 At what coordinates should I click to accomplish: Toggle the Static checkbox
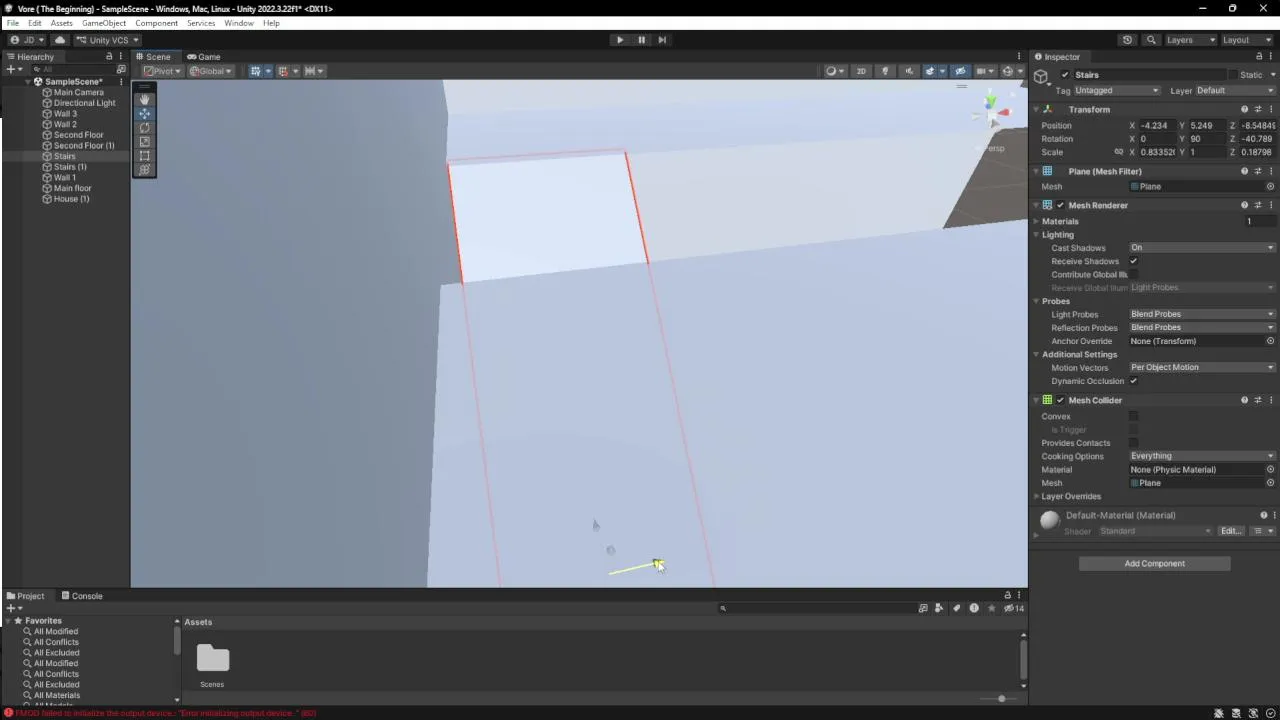tap(1231, 75)
